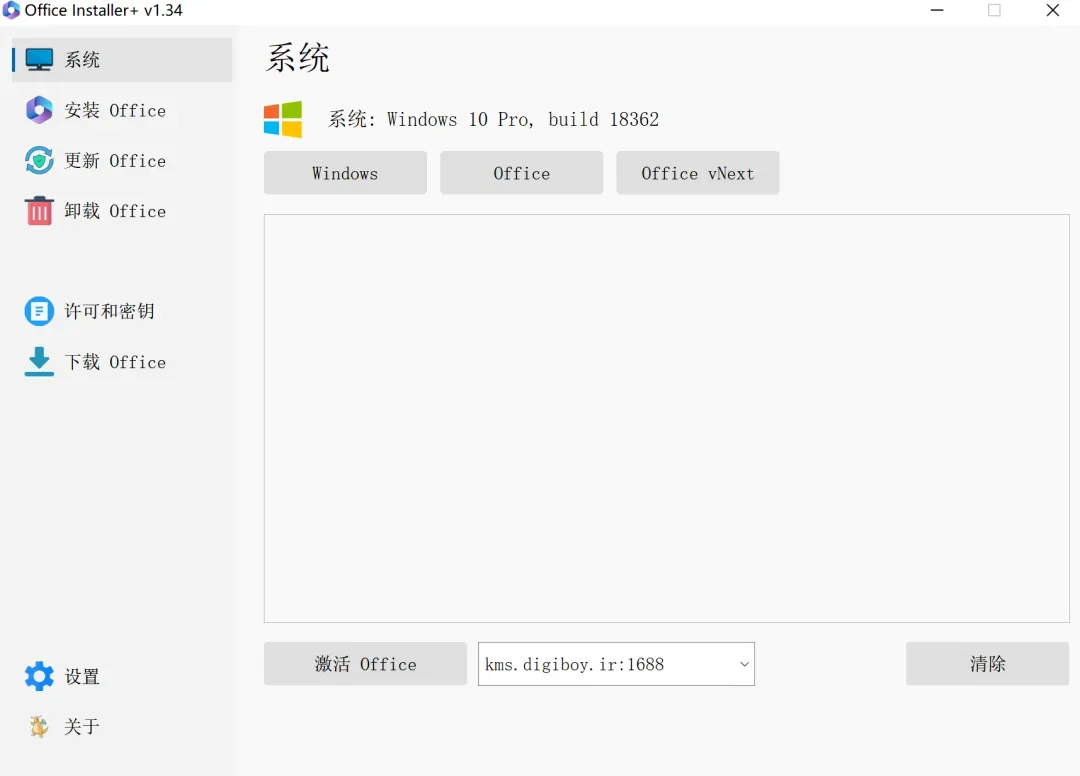Click the 更新 Office shield icon

pyautogui.click(x=39, y=160)
